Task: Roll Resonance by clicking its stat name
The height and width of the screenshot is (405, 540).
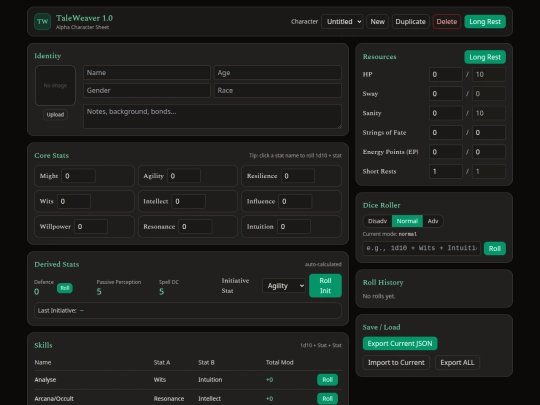Action: [159, 227]
